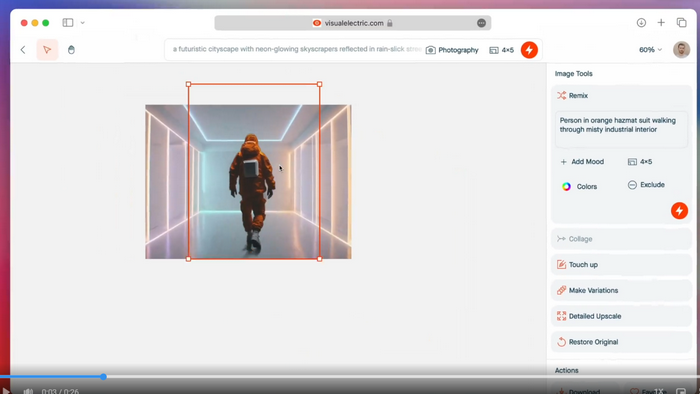Generate with the top bar lightning button
This screenshot has width=700, height=394.
(x=529, y=50)
